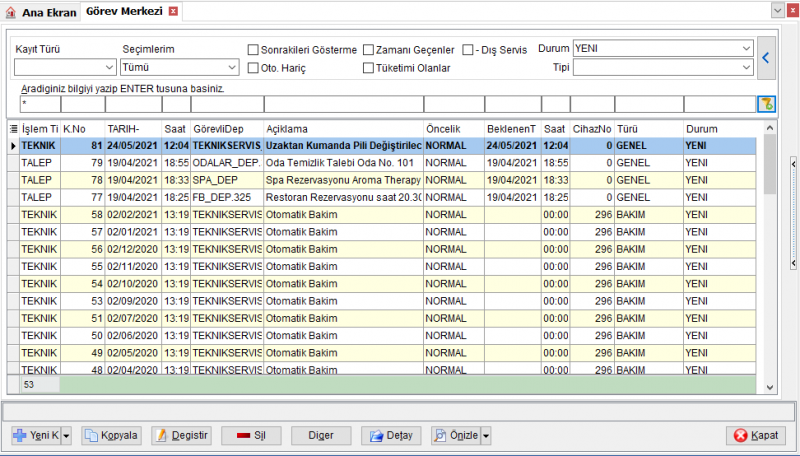Click the BAKIM cell in record 55
This screenshot has width=800, height=456.
coord(649,267)
